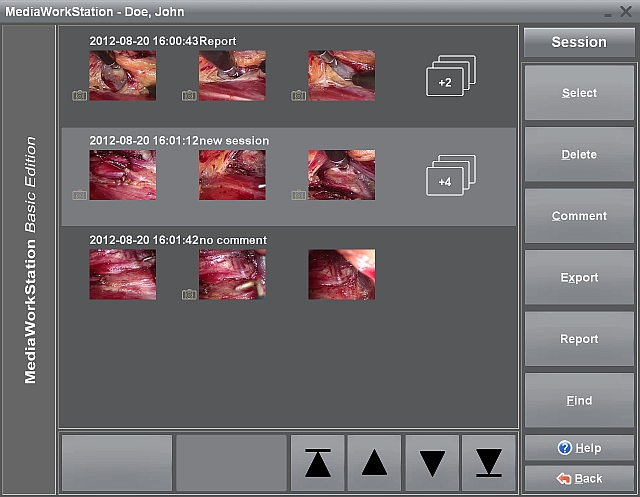The height and width of the screenshot is (497, 640).
Task: Click the Delete button
Action: 579,154
